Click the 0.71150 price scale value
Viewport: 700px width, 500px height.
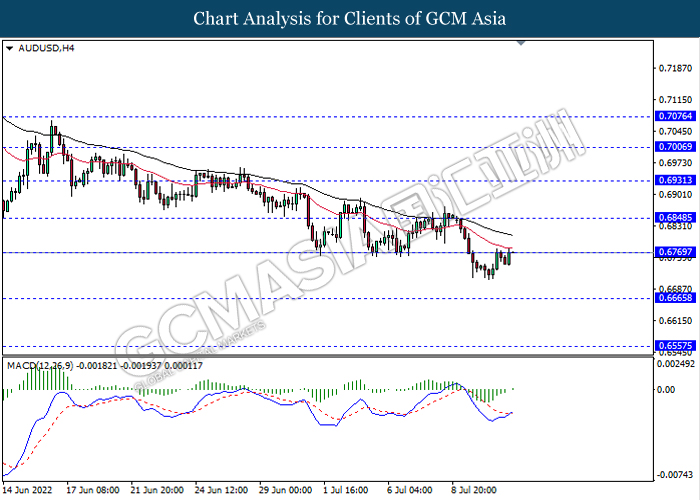click(675, 100)
